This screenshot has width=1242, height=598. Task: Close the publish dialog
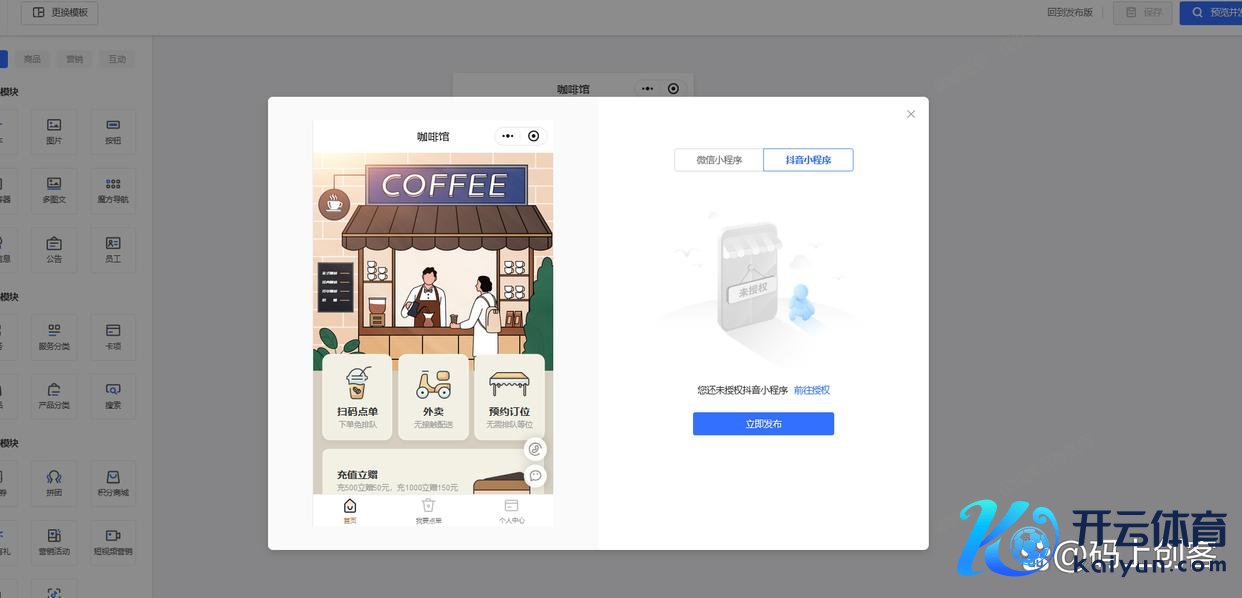point(911,114)
